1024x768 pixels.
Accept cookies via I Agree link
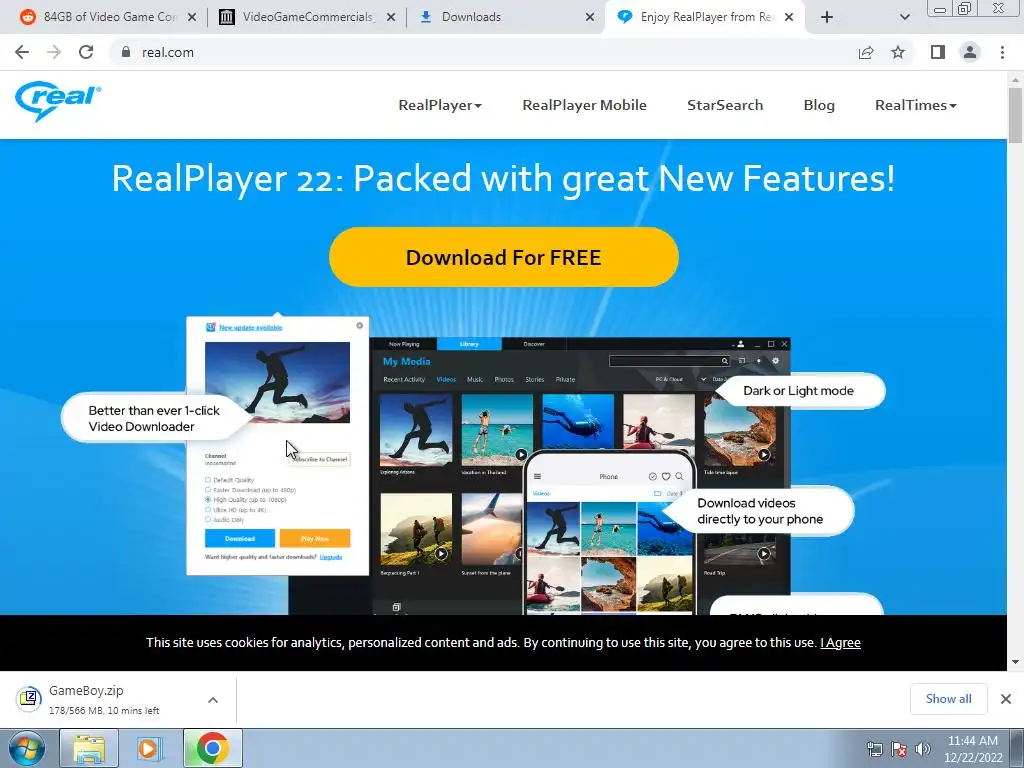pos(840,643)
